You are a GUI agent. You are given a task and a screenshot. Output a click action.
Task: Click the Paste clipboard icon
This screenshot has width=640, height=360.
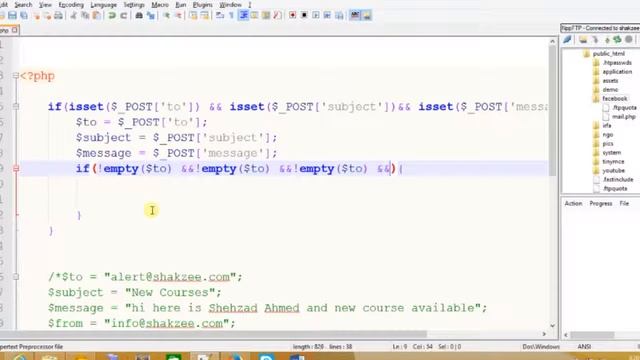point(97,16)
